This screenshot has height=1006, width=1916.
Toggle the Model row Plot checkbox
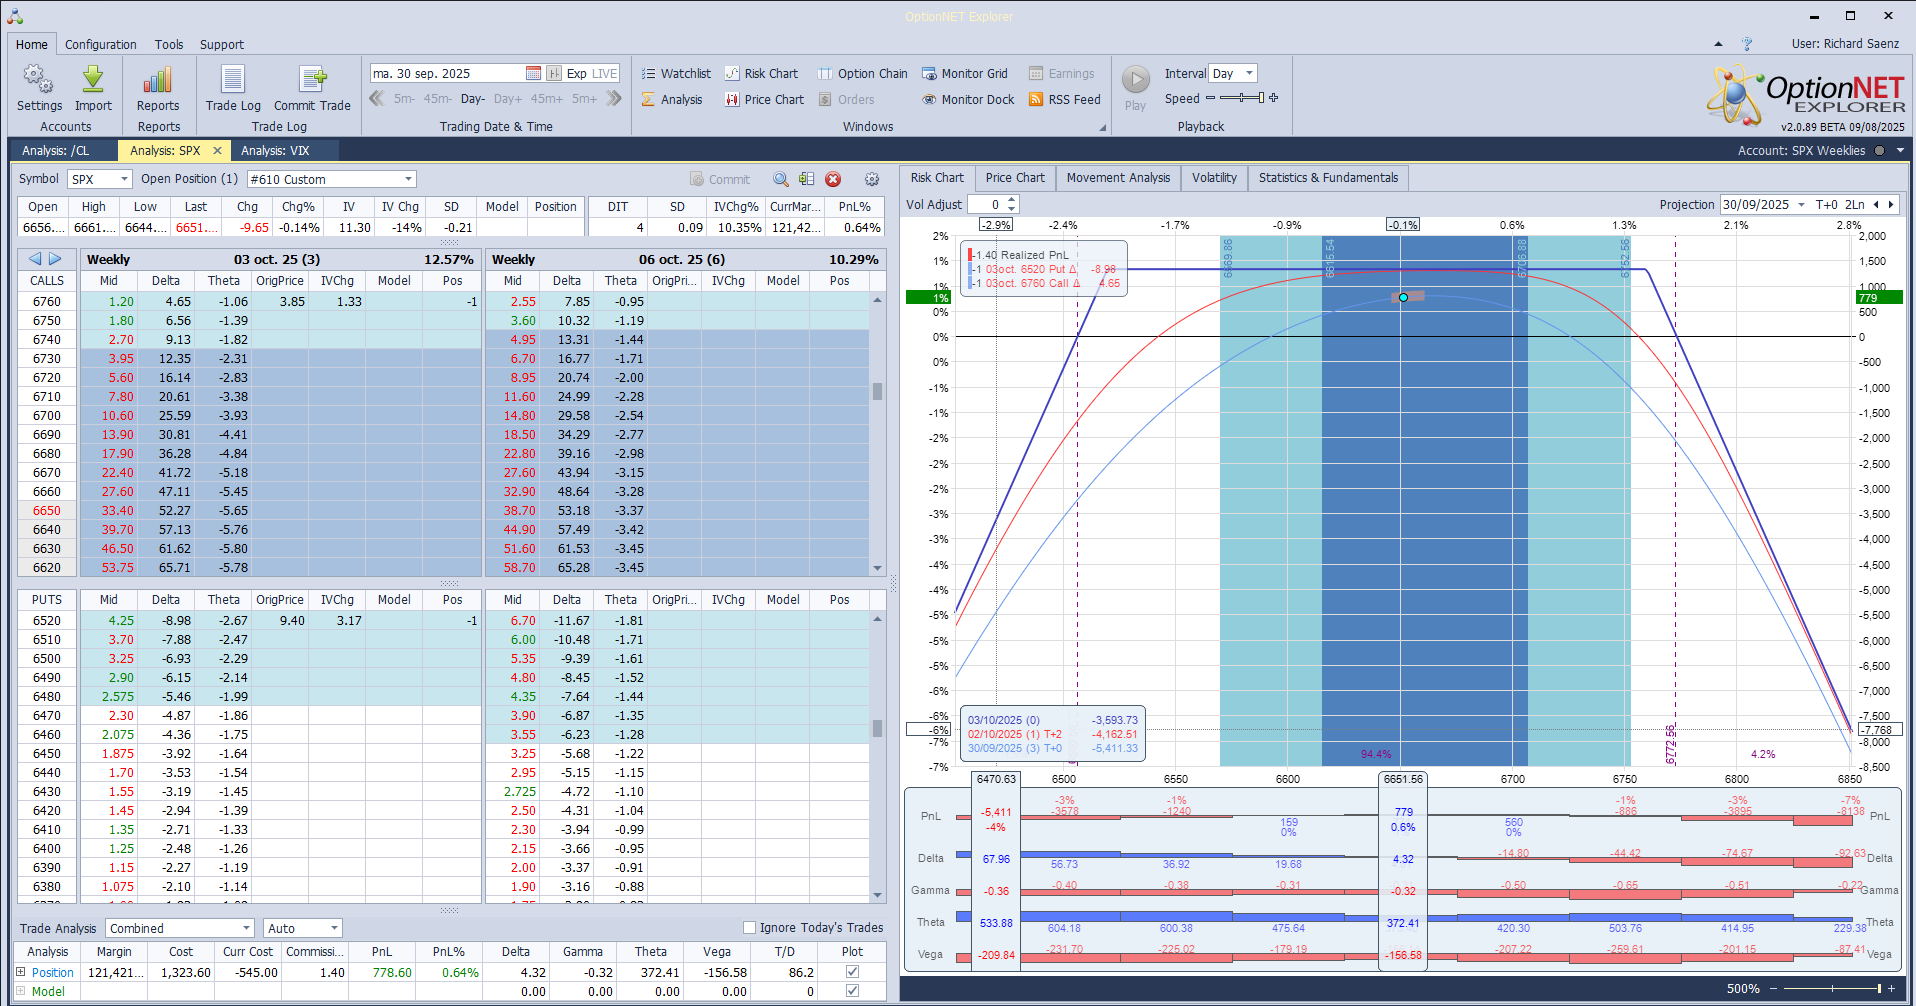click(x=852, y=991)
